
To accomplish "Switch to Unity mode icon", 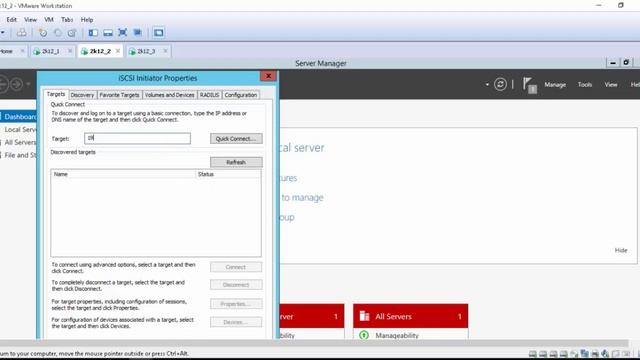I will pos(138,33).
